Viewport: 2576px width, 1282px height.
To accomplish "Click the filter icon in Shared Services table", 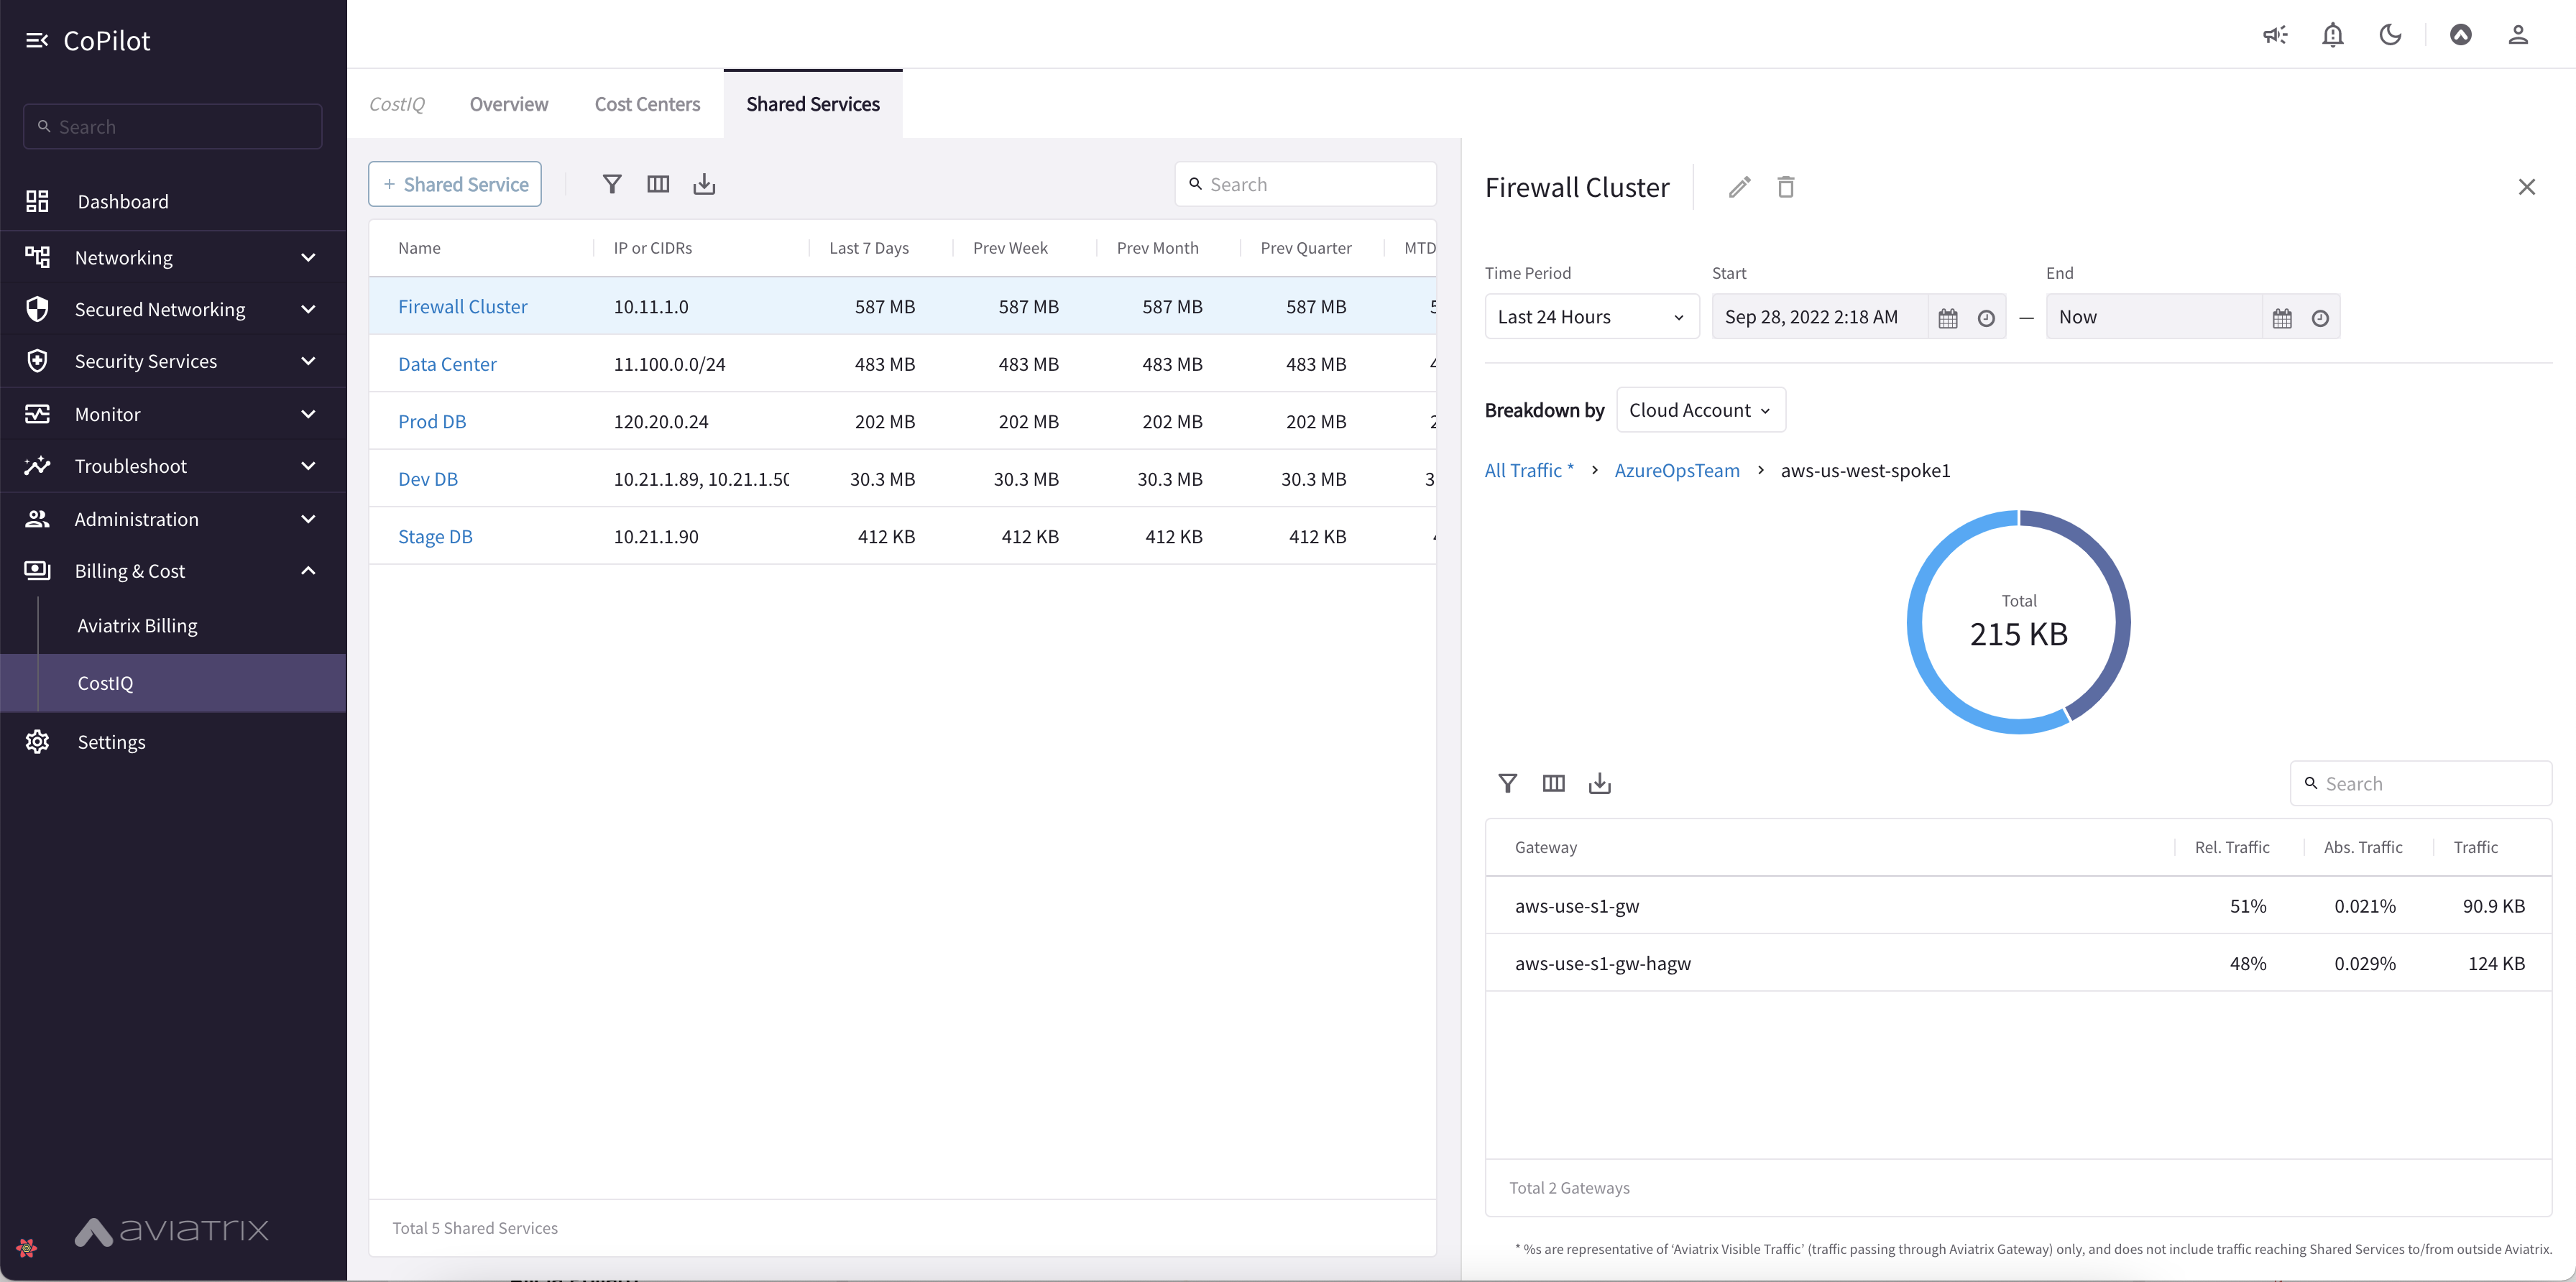I will pos(611,184).
